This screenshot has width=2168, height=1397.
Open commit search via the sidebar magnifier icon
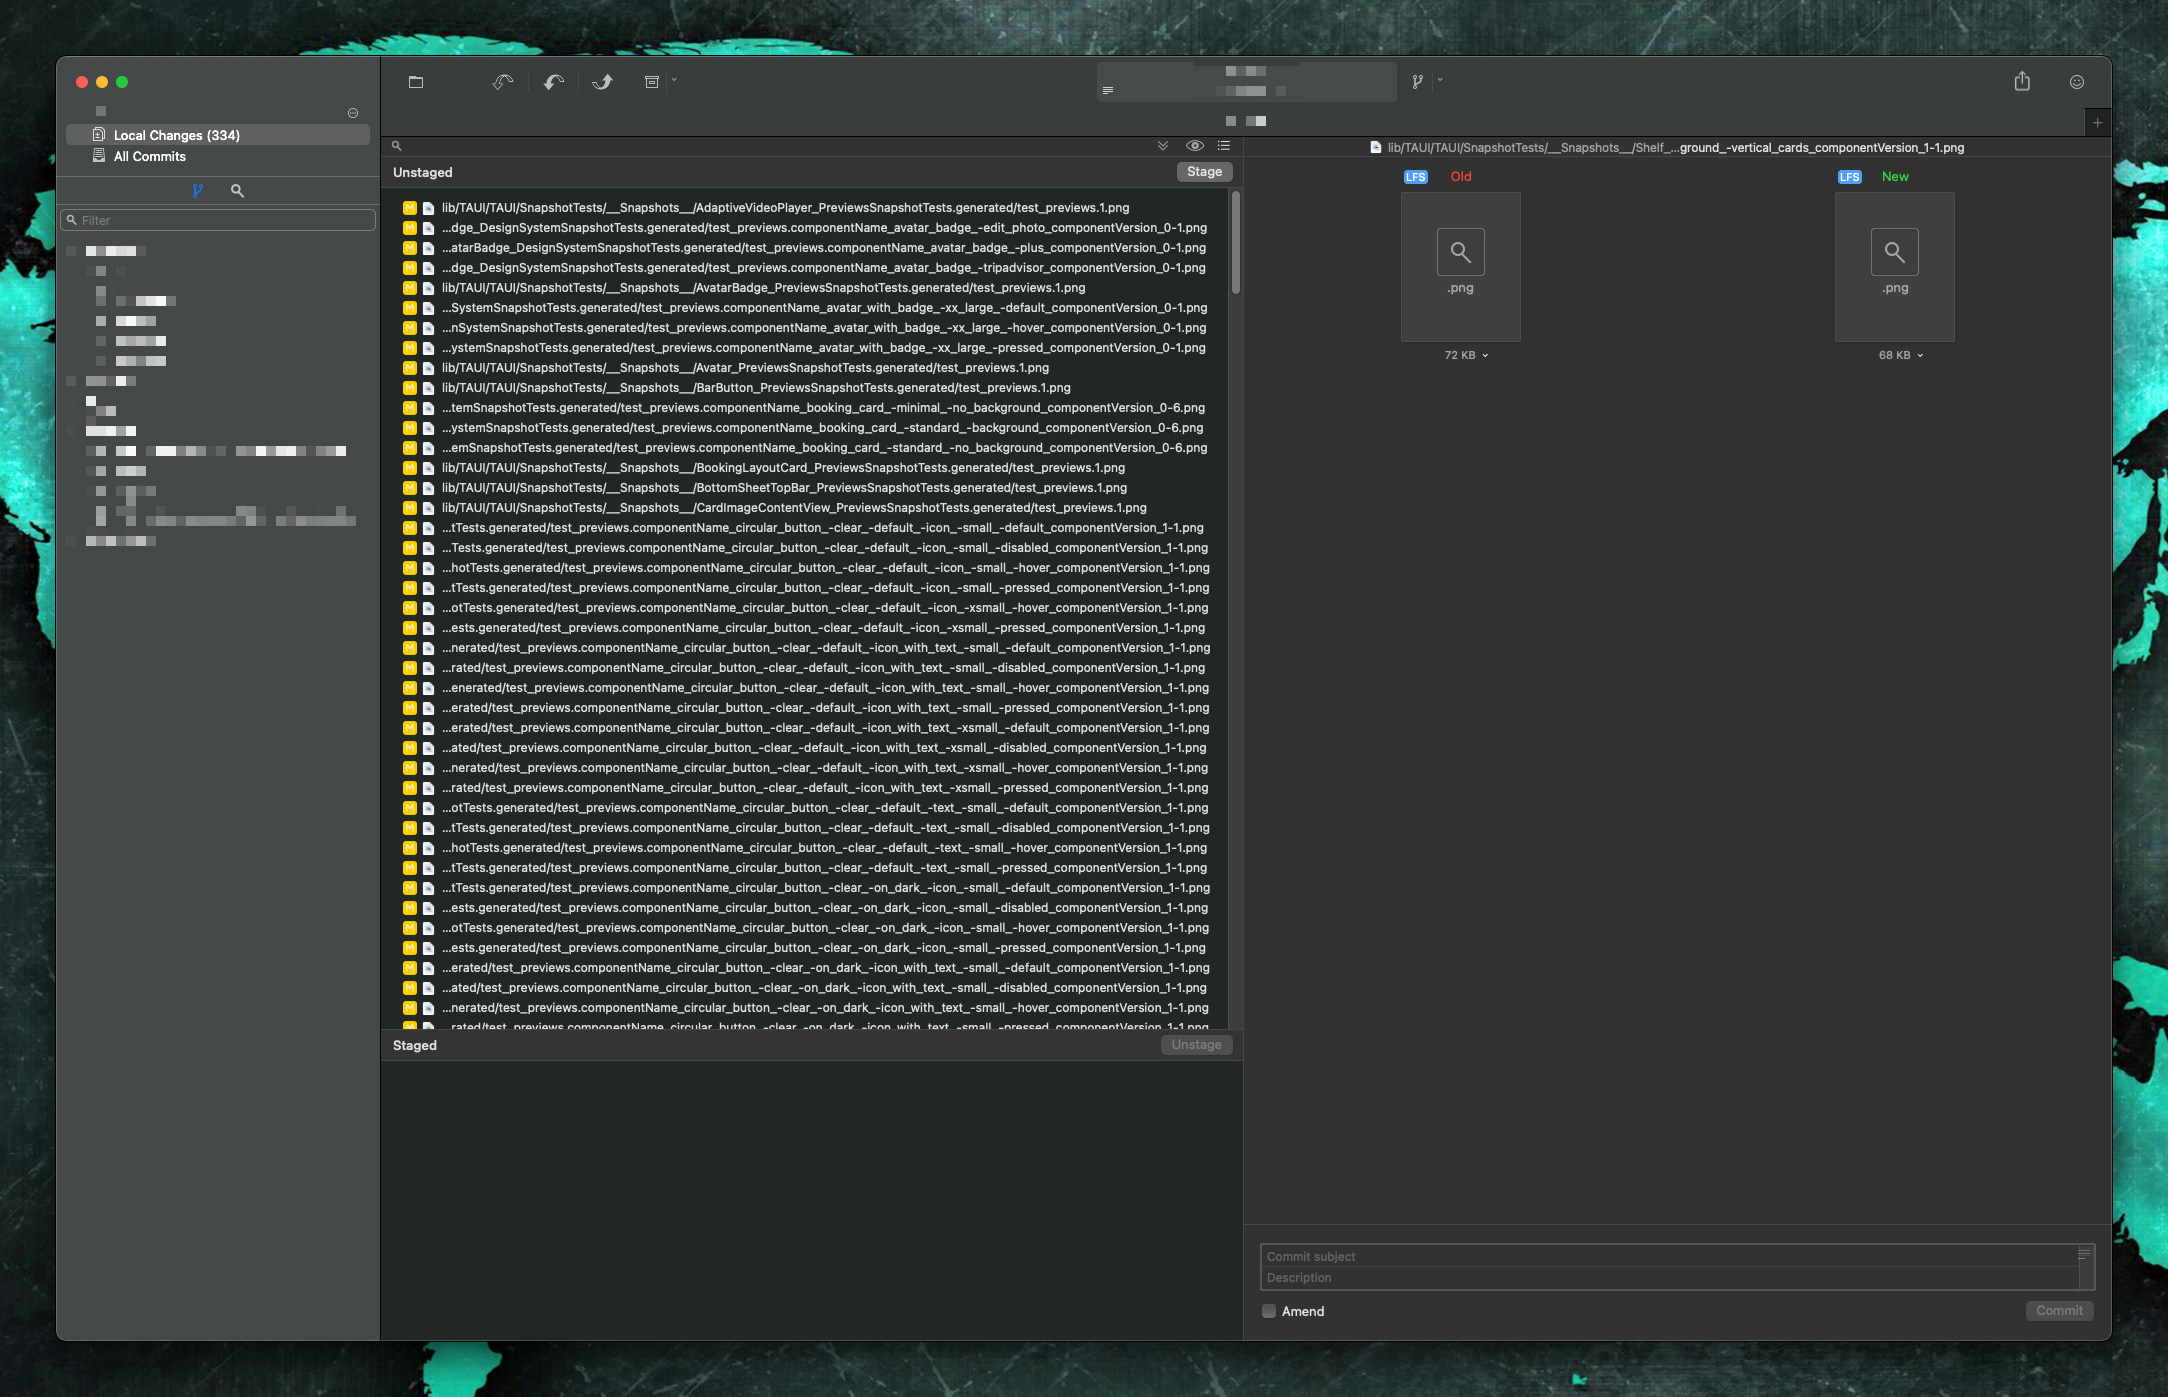click(237, 190)
